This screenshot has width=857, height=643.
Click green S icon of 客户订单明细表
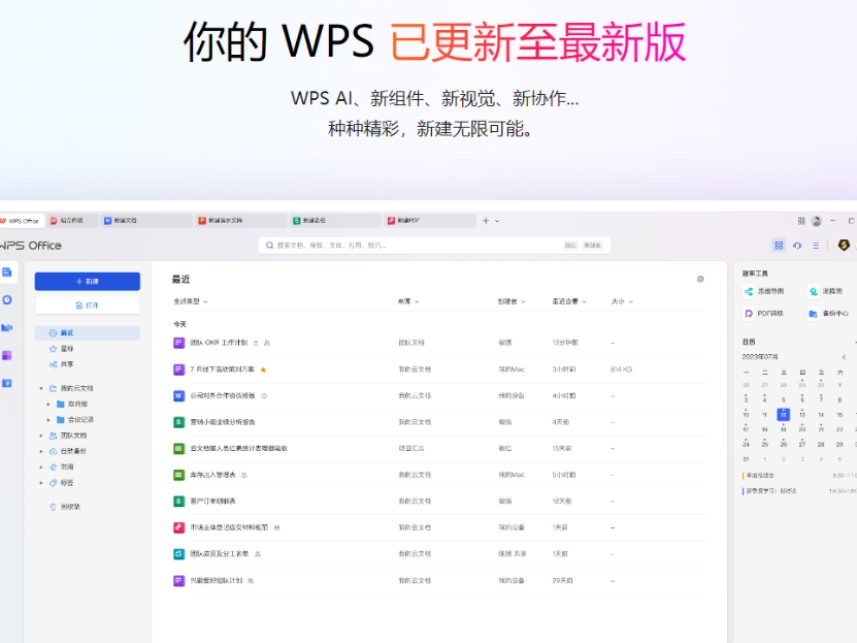179,501
